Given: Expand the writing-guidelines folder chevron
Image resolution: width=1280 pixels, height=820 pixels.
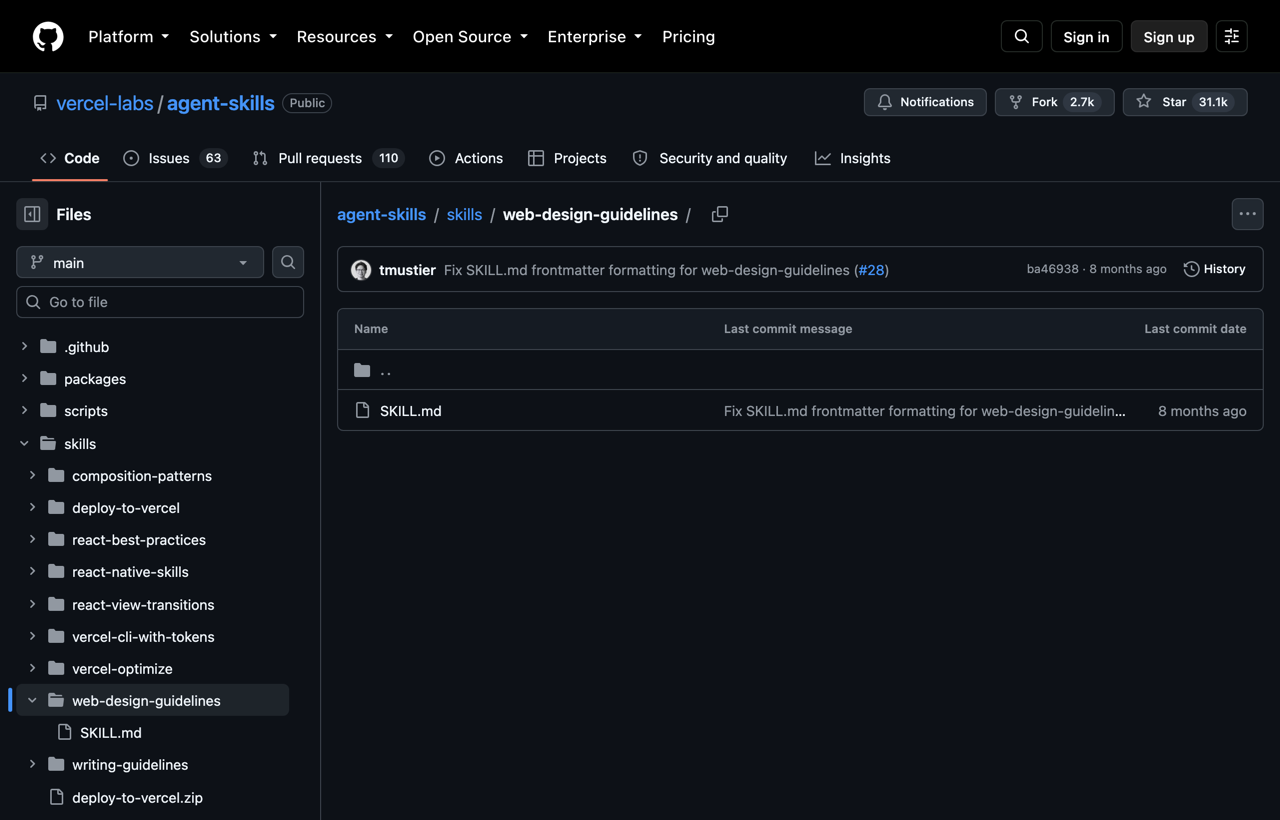Looking at the screenshot, I should point(32,764).
